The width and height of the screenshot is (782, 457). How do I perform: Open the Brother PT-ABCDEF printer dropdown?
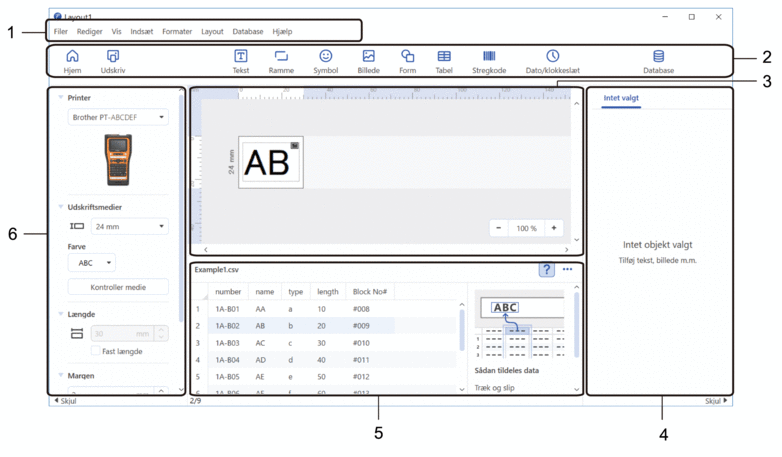pyautogui.click(x=118, y=117)
